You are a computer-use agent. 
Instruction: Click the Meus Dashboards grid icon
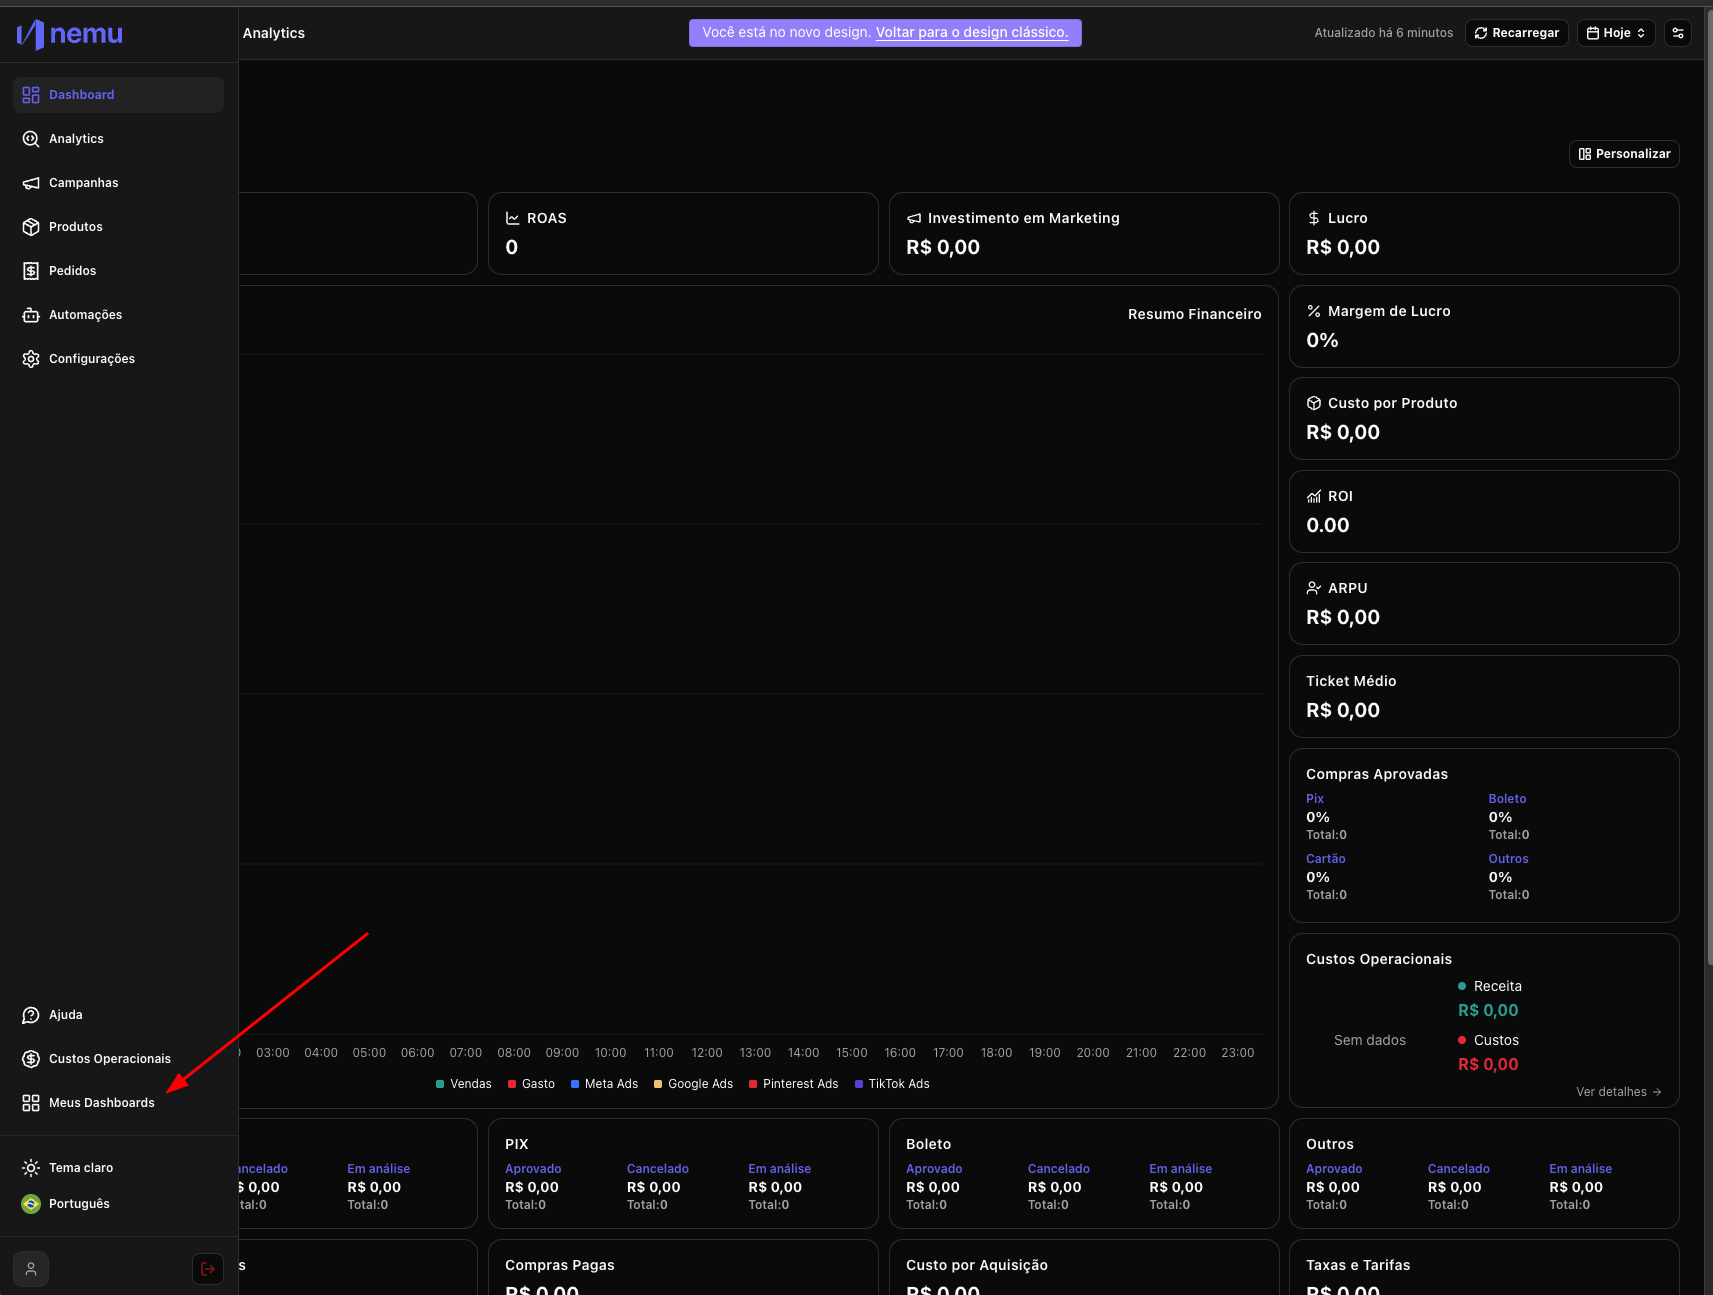coord(31,1103)
